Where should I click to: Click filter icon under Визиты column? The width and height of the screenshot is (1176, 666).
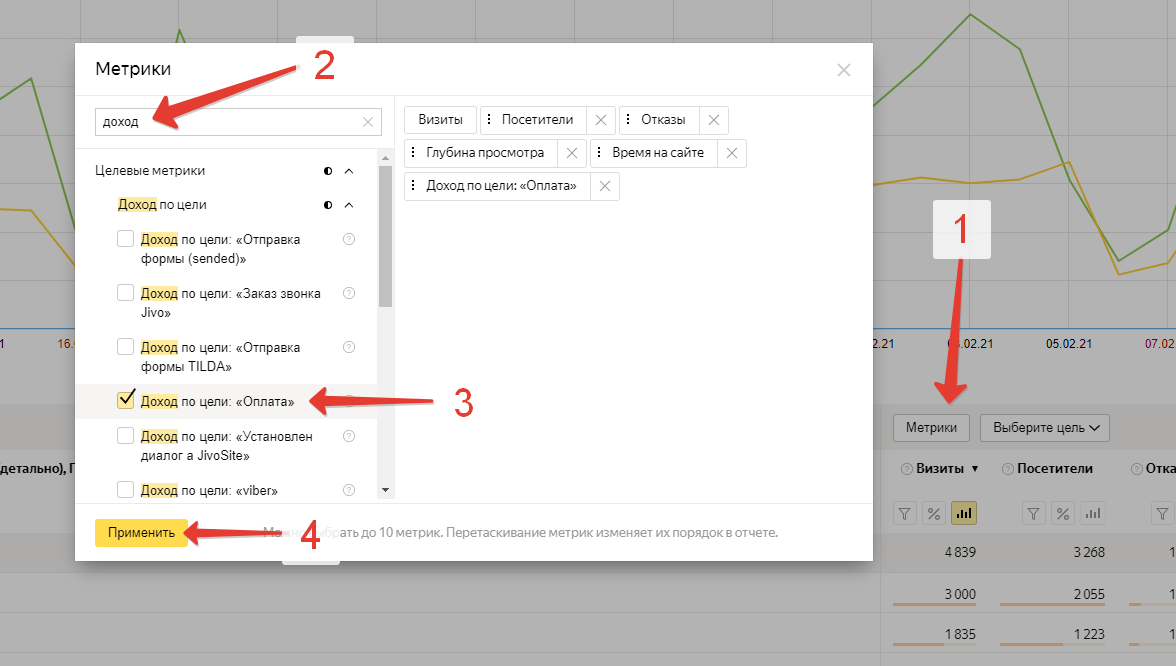[x=904, y=514]
